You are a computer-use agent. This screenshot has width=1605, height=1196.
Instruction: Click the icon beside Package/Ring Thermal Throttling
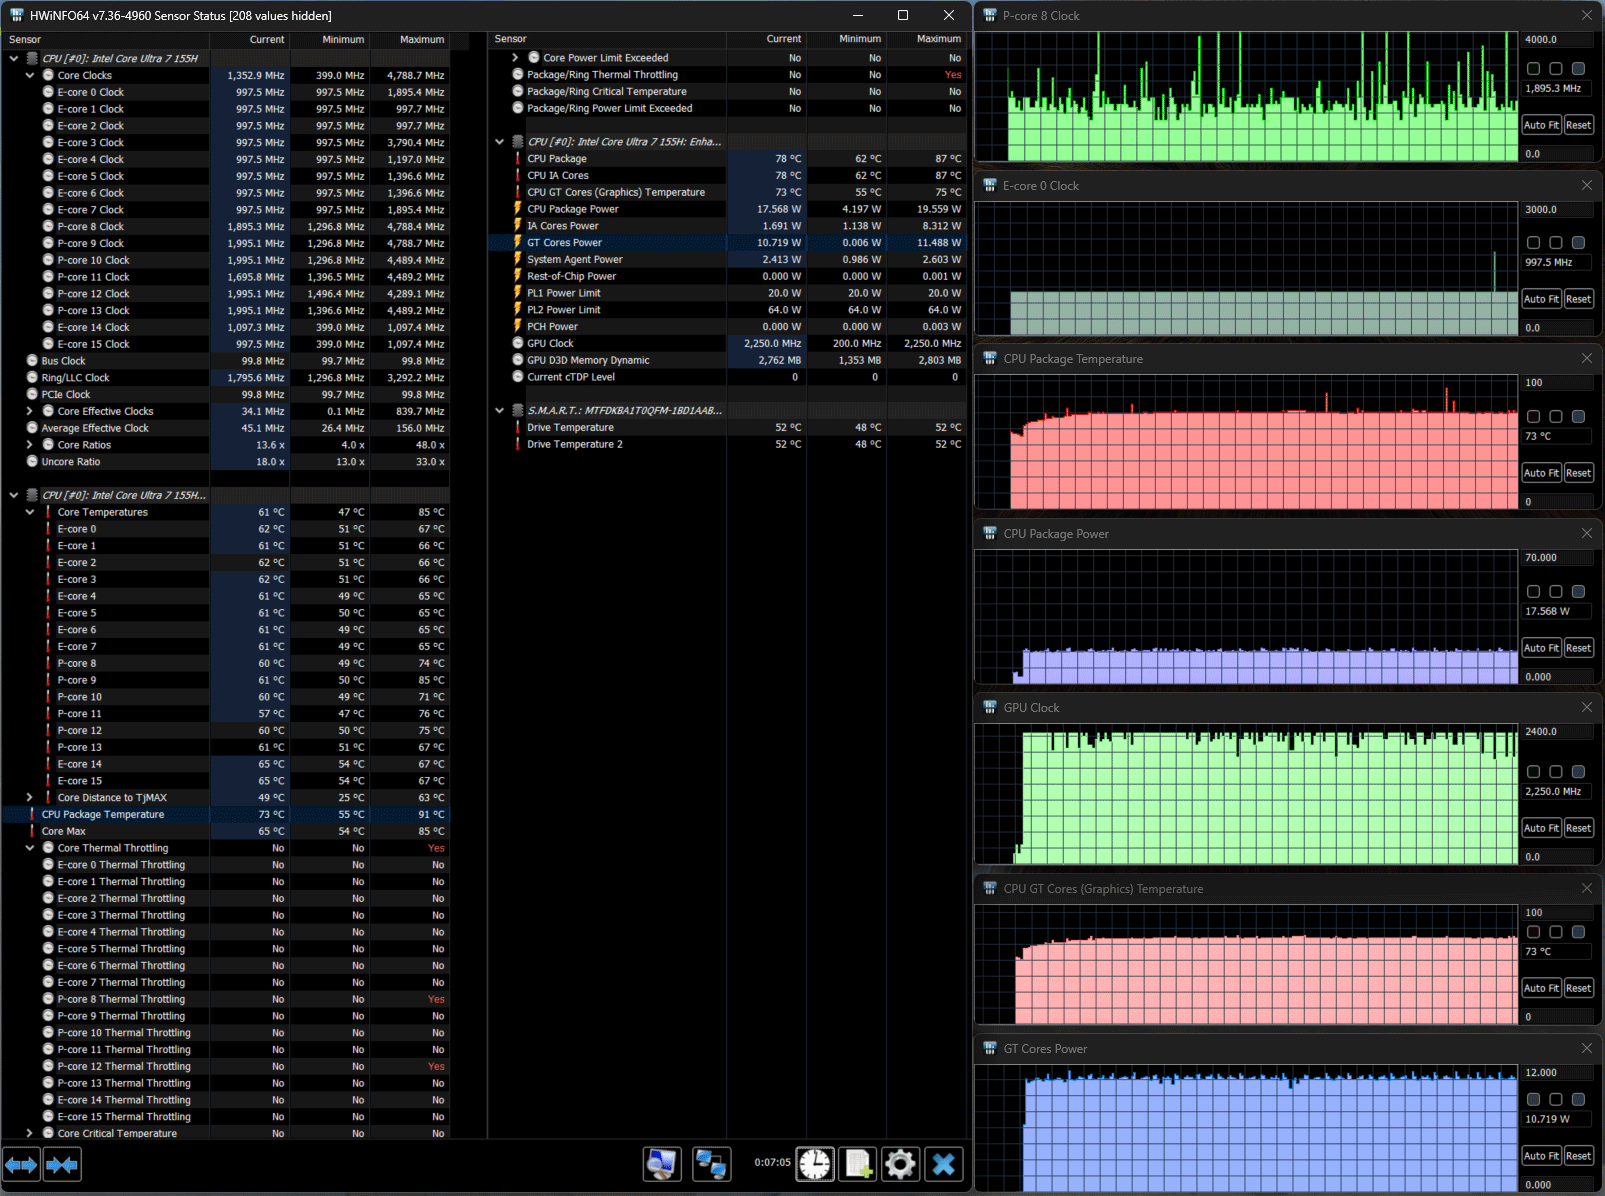click(x=518, y=74)
